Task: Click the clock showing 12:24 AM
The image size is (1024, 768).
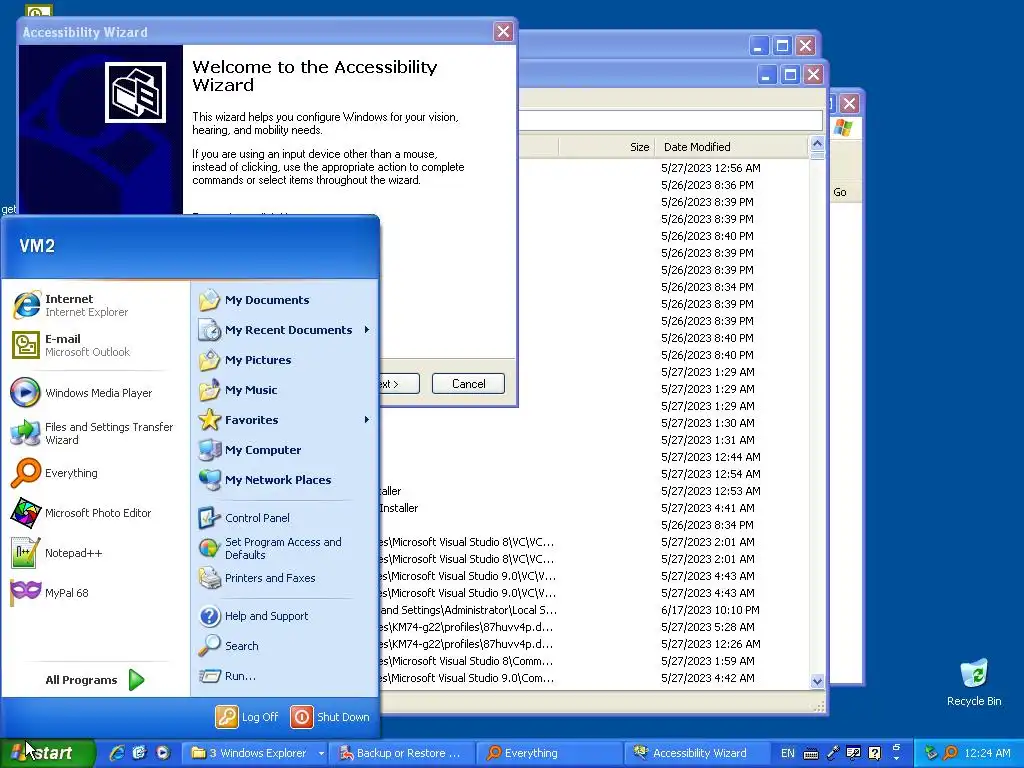Action: tap(987, 753)
